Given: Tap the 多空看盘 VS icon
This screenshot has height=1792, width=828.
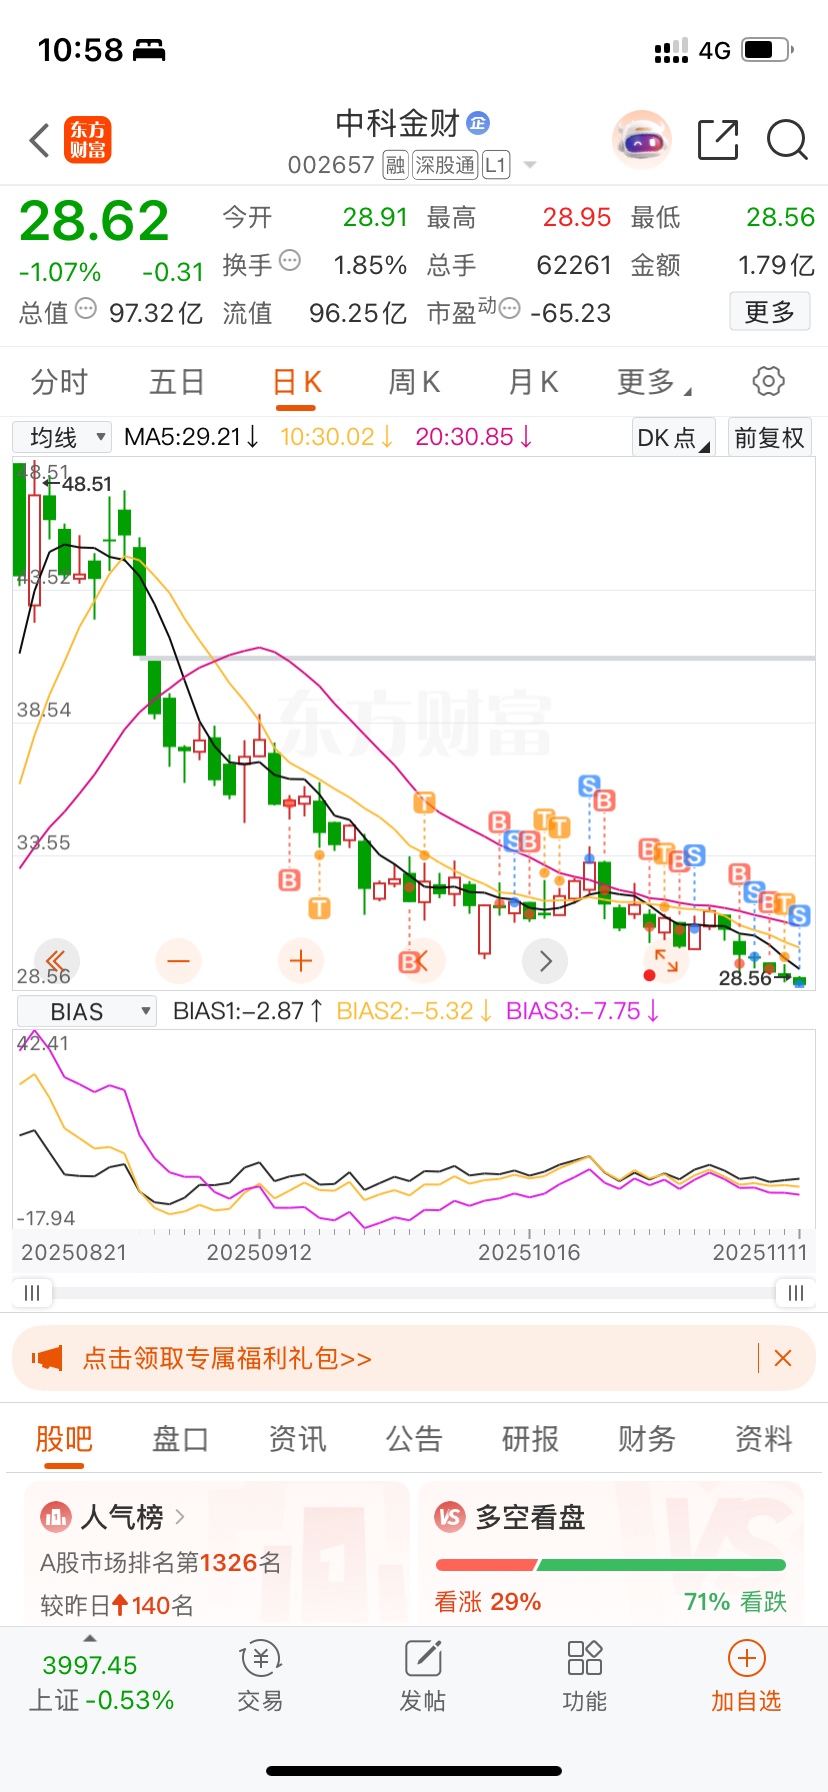Looking at the screenshot, I should [450, 1517].
